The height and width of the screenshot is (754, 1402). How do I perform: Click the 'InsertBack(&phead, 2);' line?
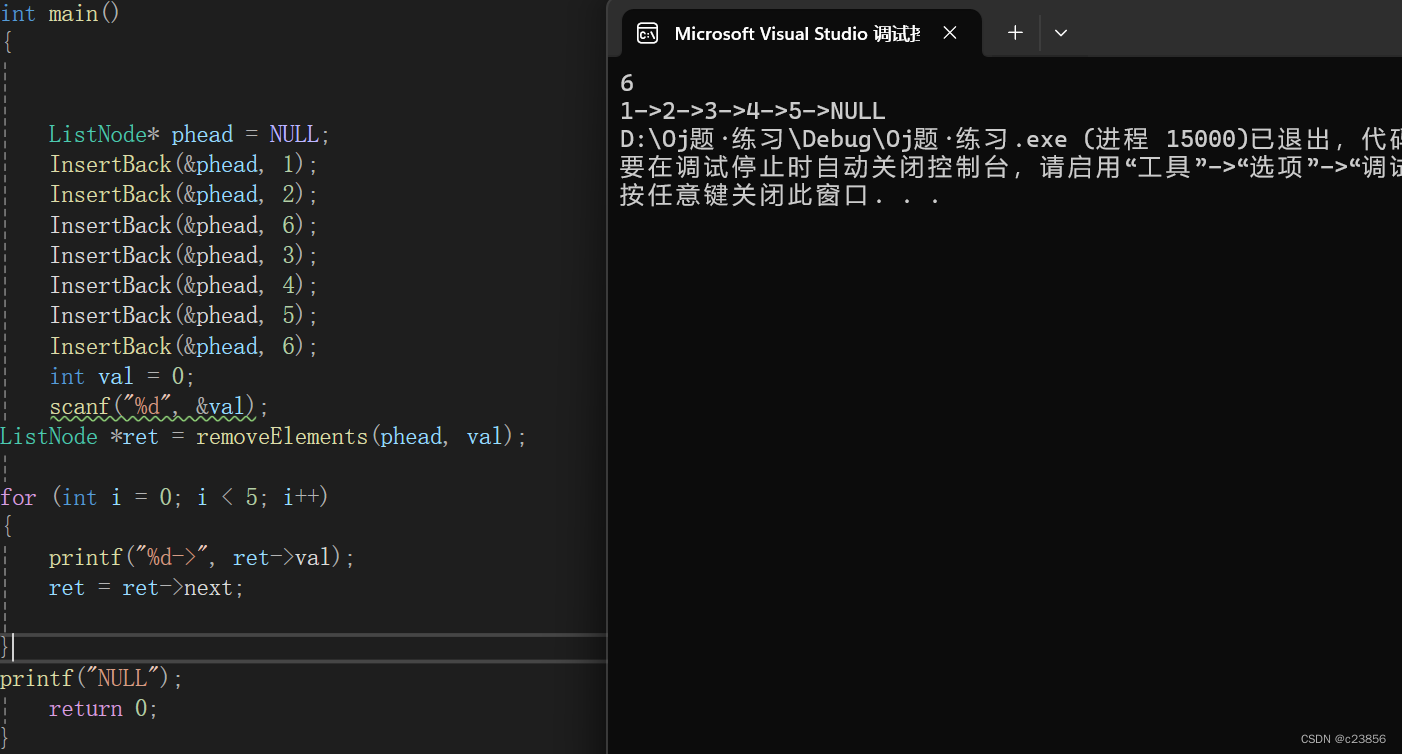point(184,194)
